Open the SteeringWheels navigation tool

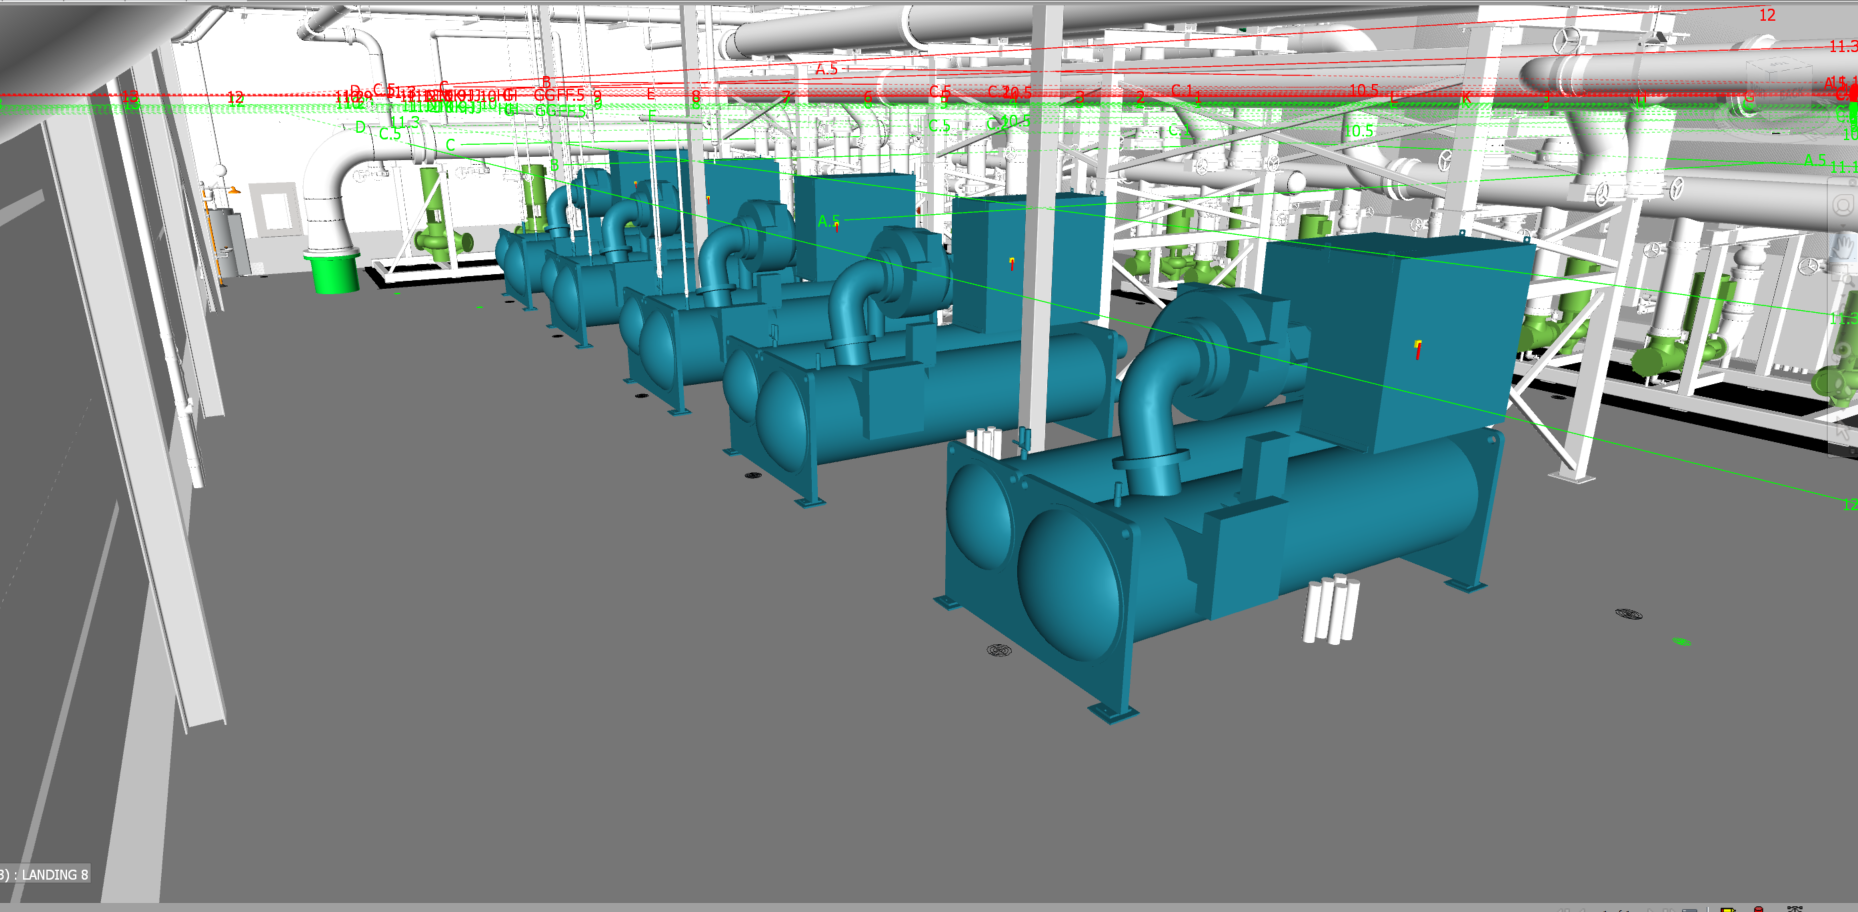pos(1843,205)
